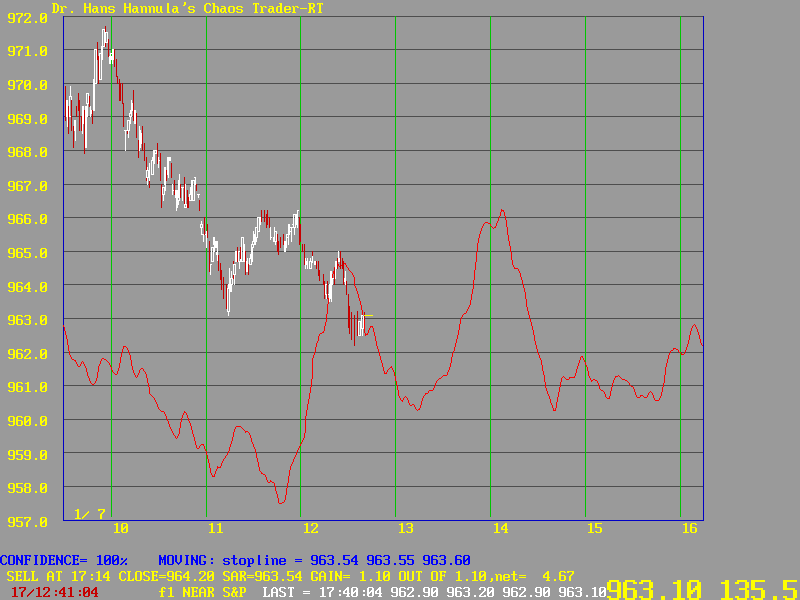Click the 965.0 price axis label

27,253
